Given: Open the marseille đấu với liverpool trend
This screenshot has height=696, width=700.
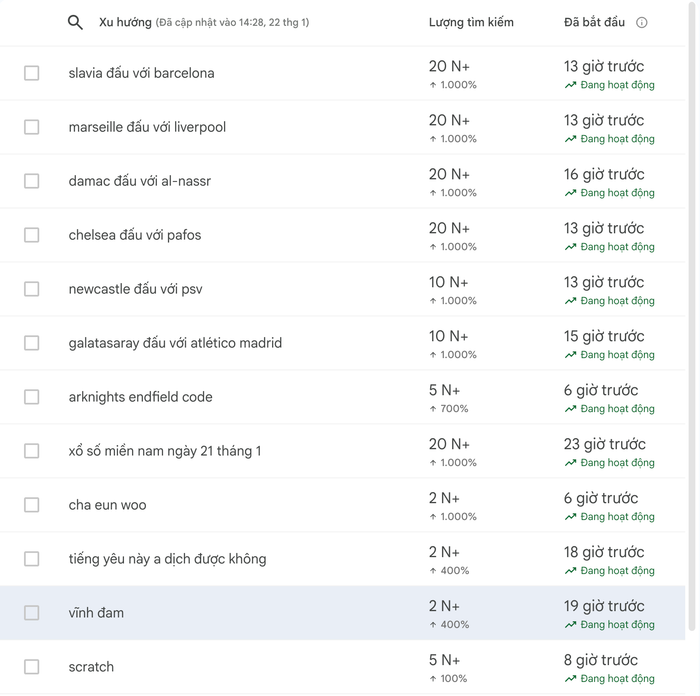Looking at the screenshot, I should pyautogui.click(x=147, y=127).
